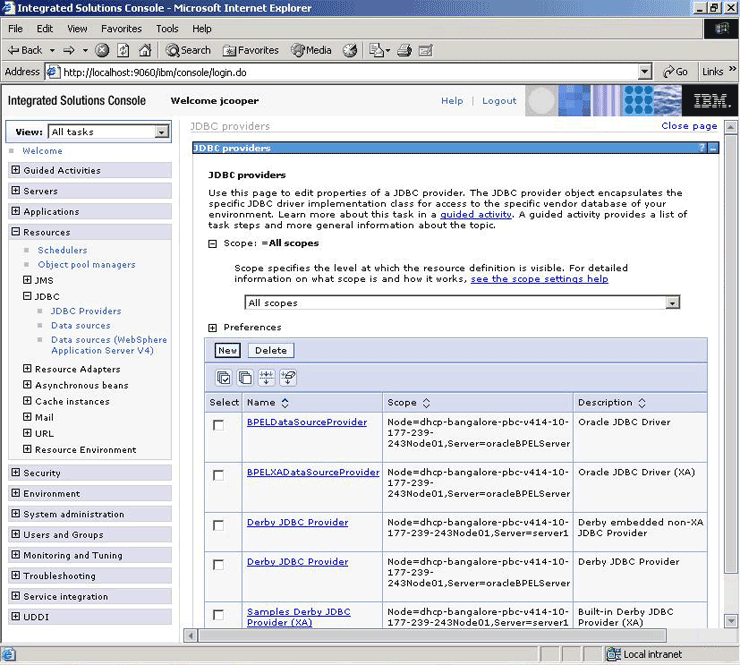The height and width of the screenshot is (665, 740).
Task: Click the Delete button
Action: [271, 350]
